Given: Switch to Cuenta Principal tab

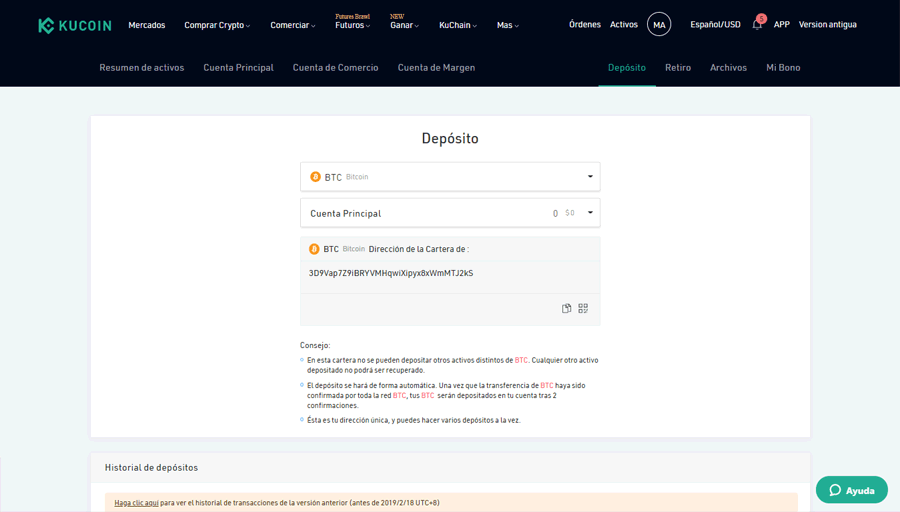Looking at the screenshot, I should (x=238, y=68).
